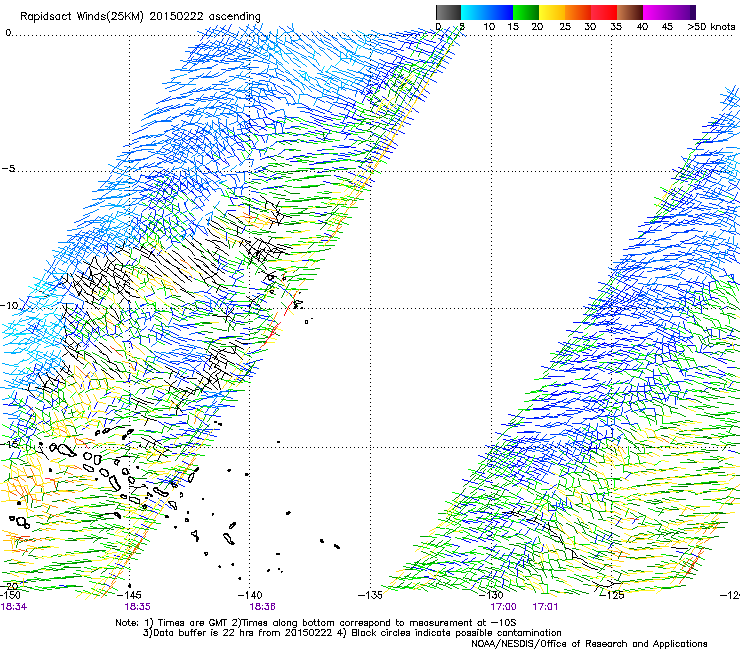Click the cyan 5-10 knots legend swatch
Screen dimensions: 740x650
pyautogui.click(x=474, y=12)
